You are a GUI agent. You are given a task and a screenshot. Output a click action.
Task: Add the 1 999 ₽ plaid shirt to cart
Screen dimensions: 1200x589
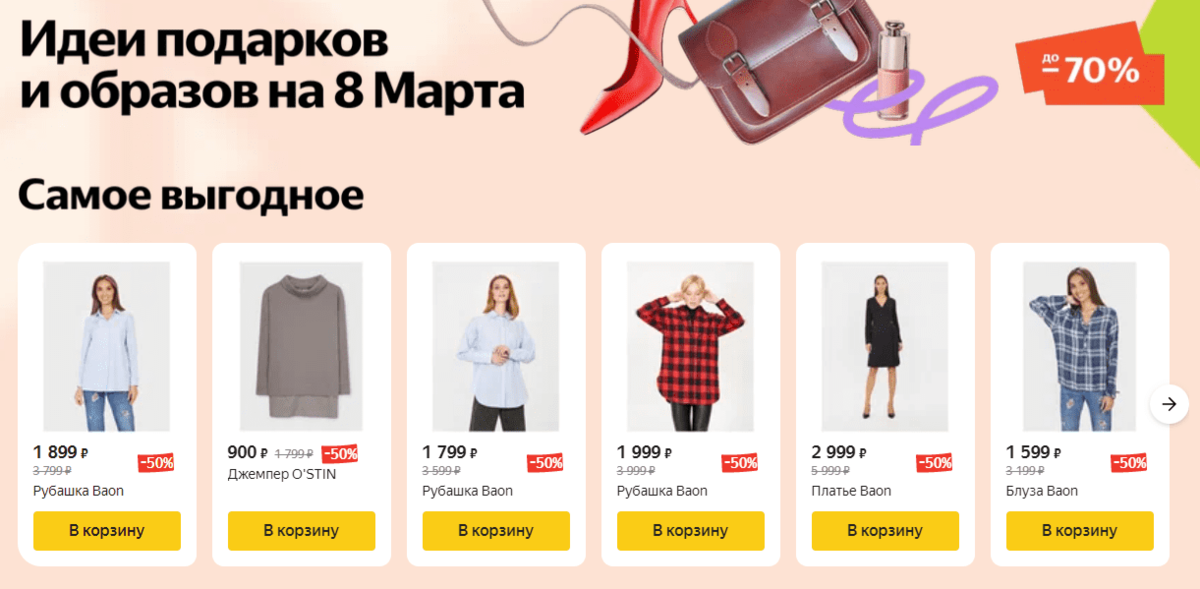690,530
